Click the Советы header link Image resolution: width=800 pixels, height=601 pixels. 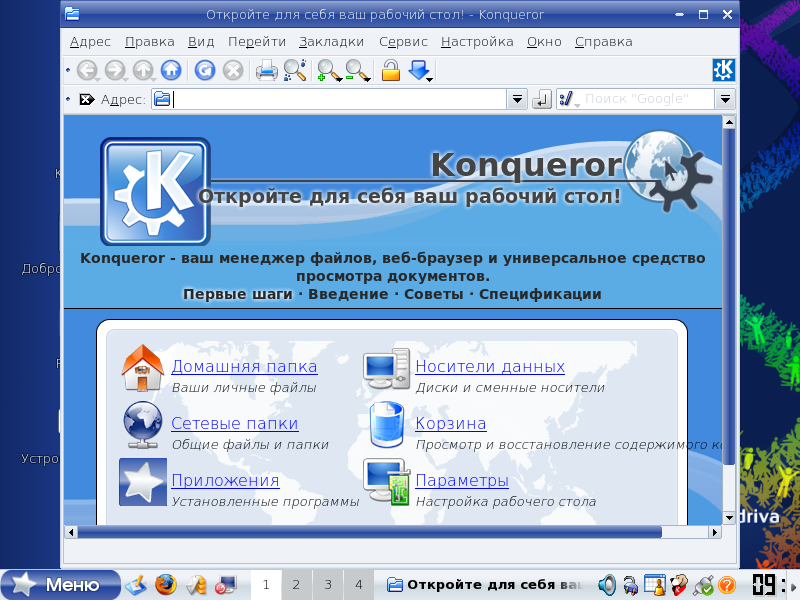(x=434, y=294)
